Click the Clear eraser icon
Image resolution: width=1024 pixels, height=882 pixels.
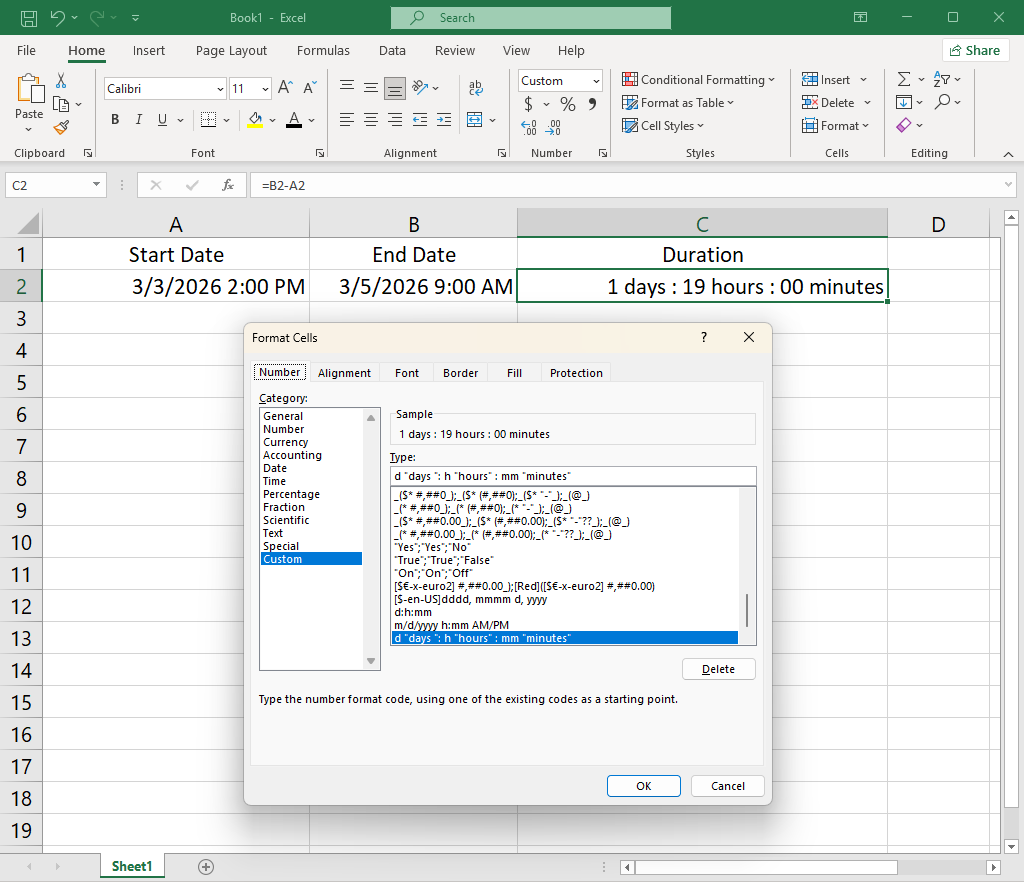(x=904, y=125)
